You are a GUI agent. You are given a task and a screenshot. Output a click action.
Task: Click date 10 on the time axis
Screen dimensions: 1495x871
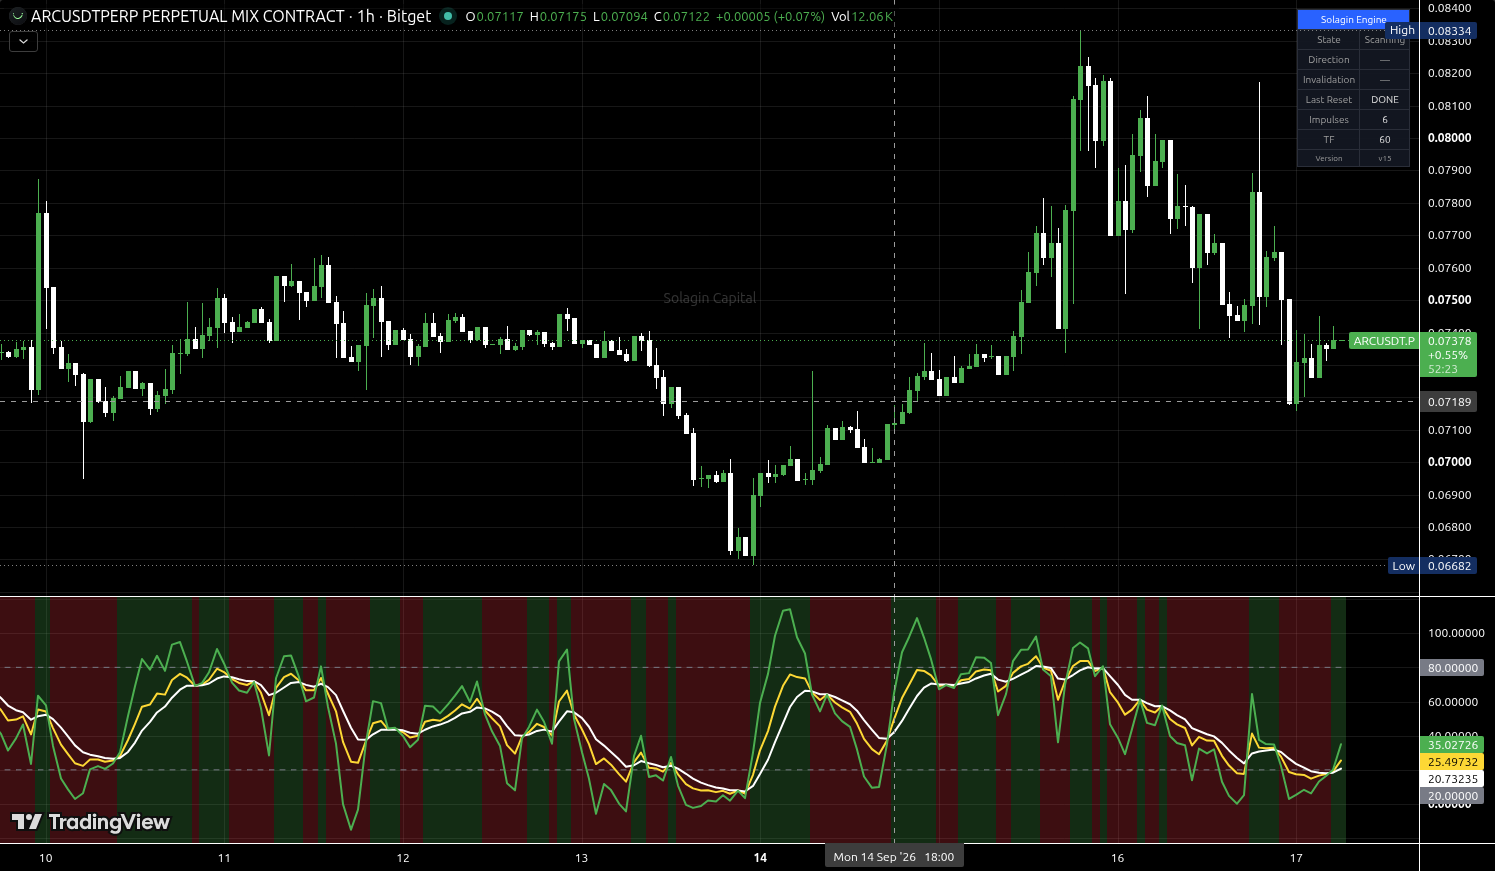(45, 858)
